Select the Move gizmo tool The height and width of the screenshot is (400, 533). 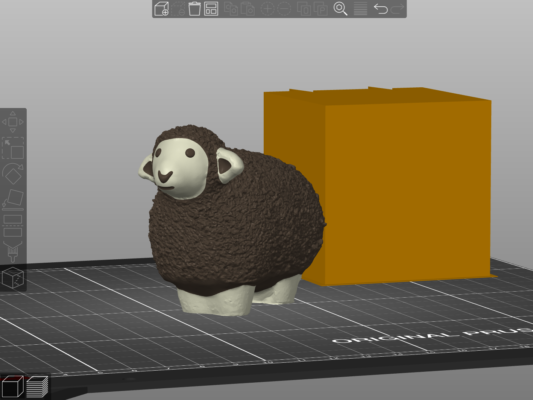point(13,122)
